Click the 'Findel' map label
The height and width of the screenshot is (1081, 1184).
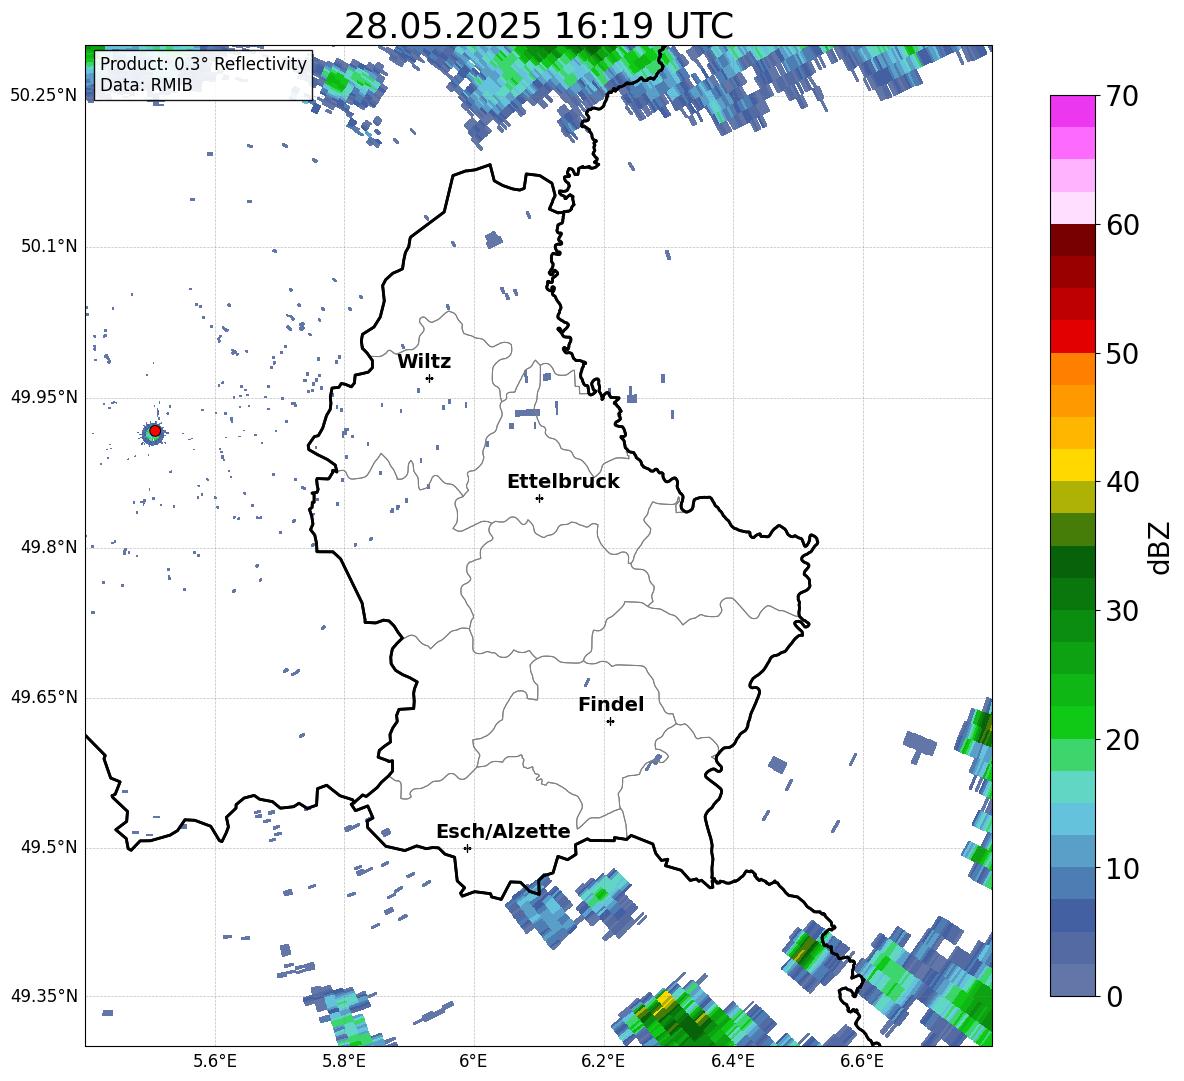[611, 704]
